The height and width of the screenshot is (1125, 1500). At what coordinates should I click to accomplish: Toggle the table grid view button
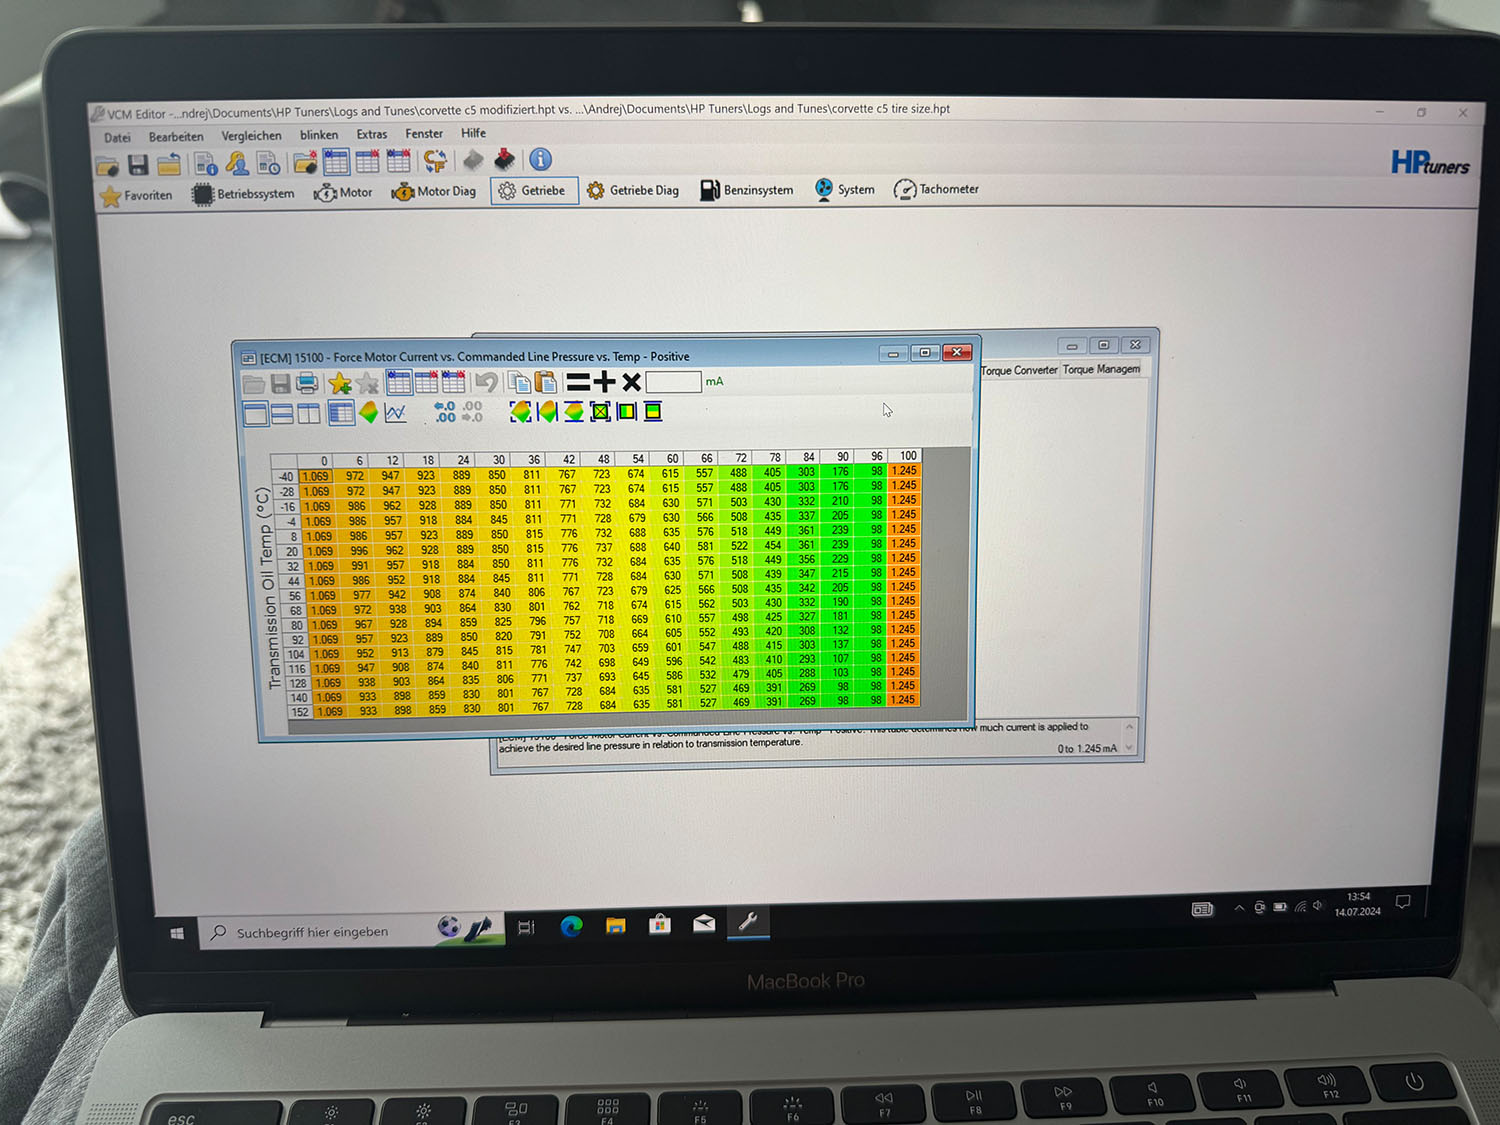click(341, 412)
